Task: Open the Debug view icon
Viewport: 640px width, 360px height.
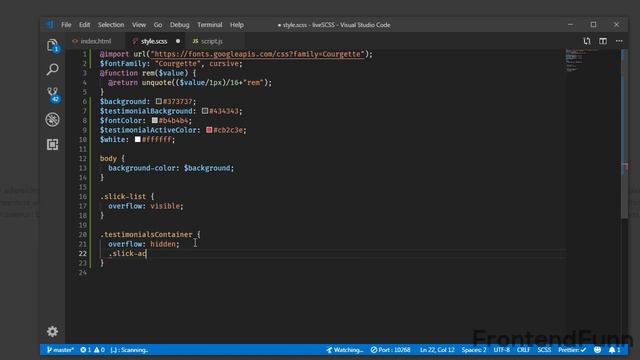Action: 52,120
